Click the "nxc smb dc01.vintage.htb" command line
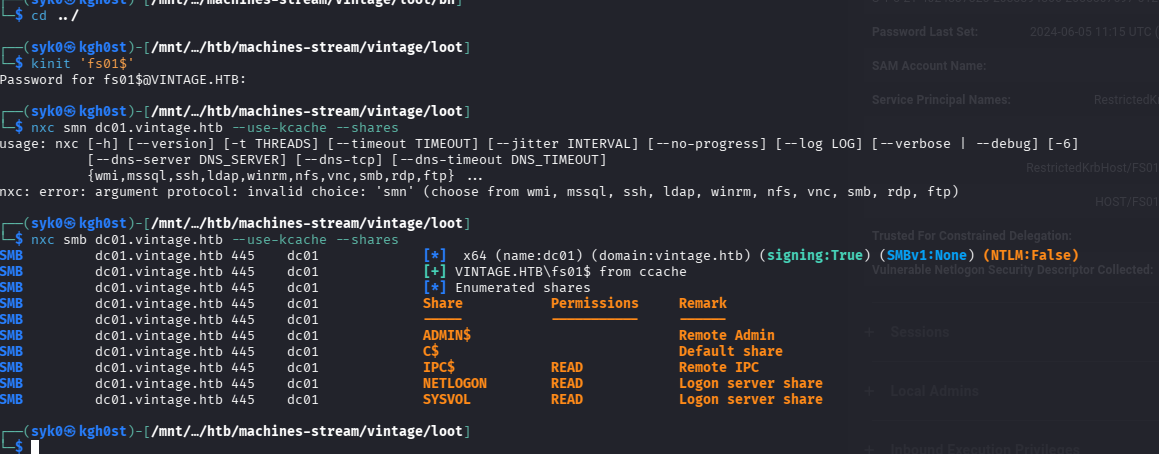The width and height of the screenshot is (1159, 454). point(214,240)
